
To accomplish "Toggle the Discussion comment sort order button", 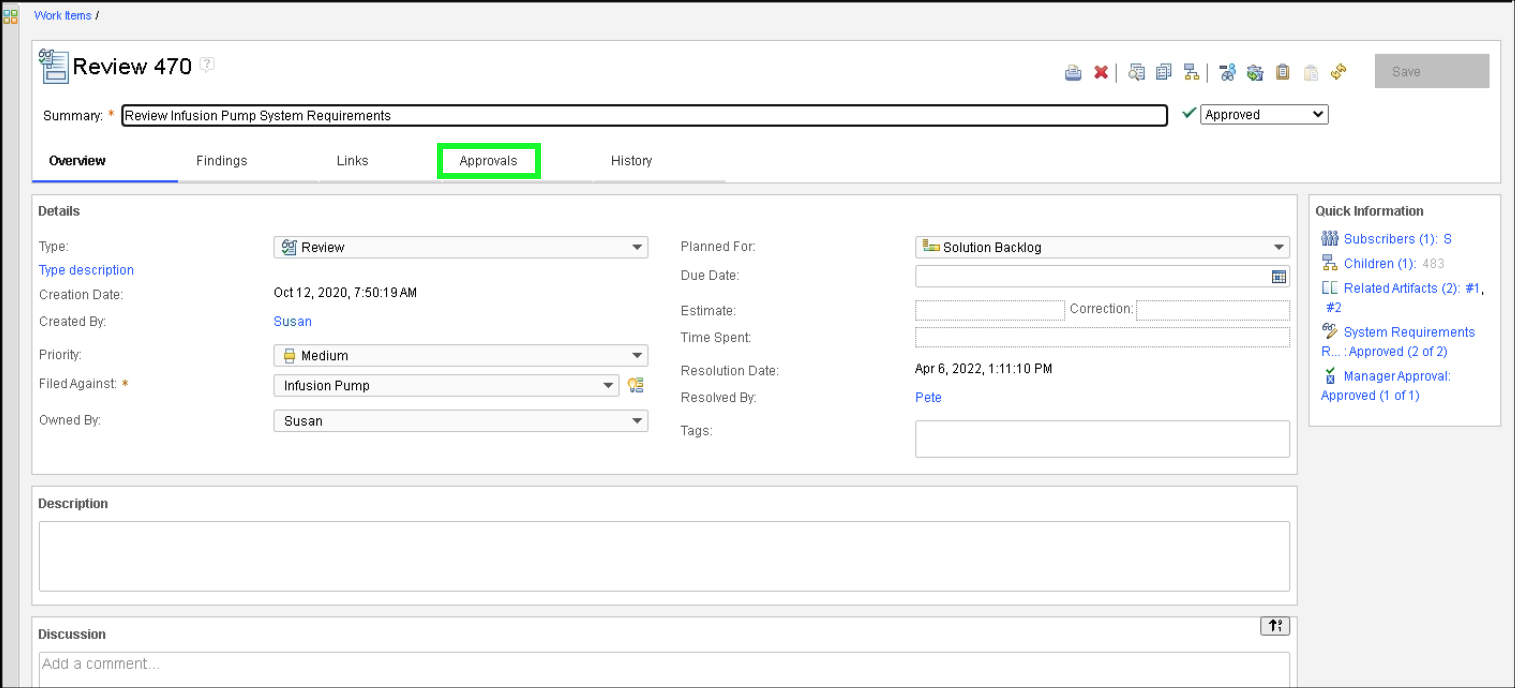I will pyautogui.click(x=1274, y=626).
